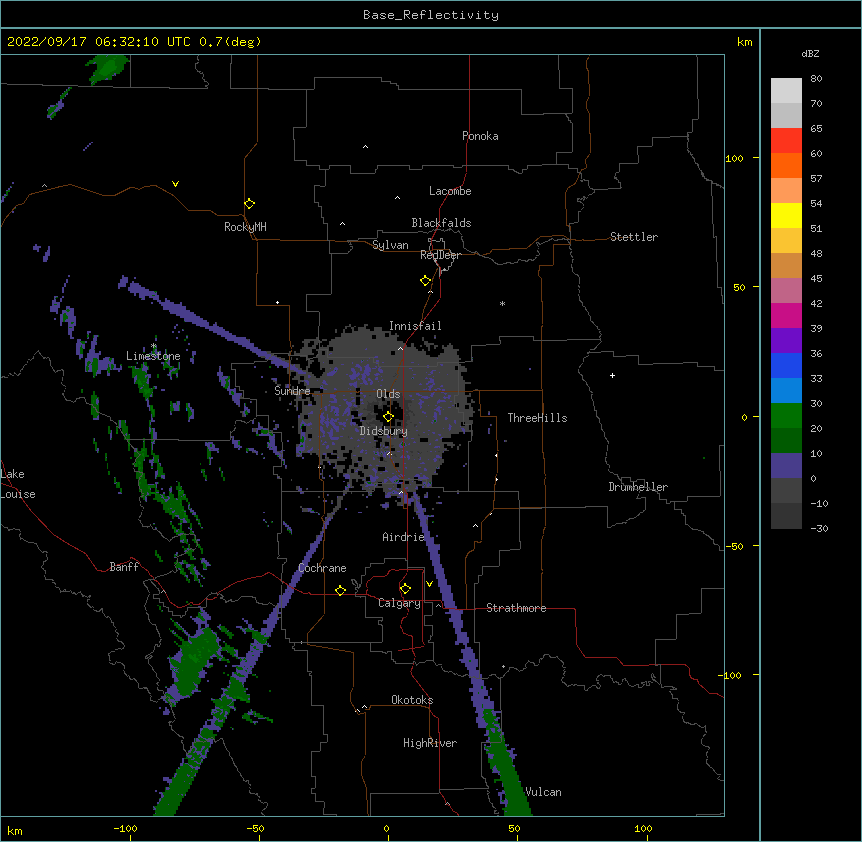Click the Lake Louise label
The width and height of the screenshot is (862, 842).
[18, 484]
